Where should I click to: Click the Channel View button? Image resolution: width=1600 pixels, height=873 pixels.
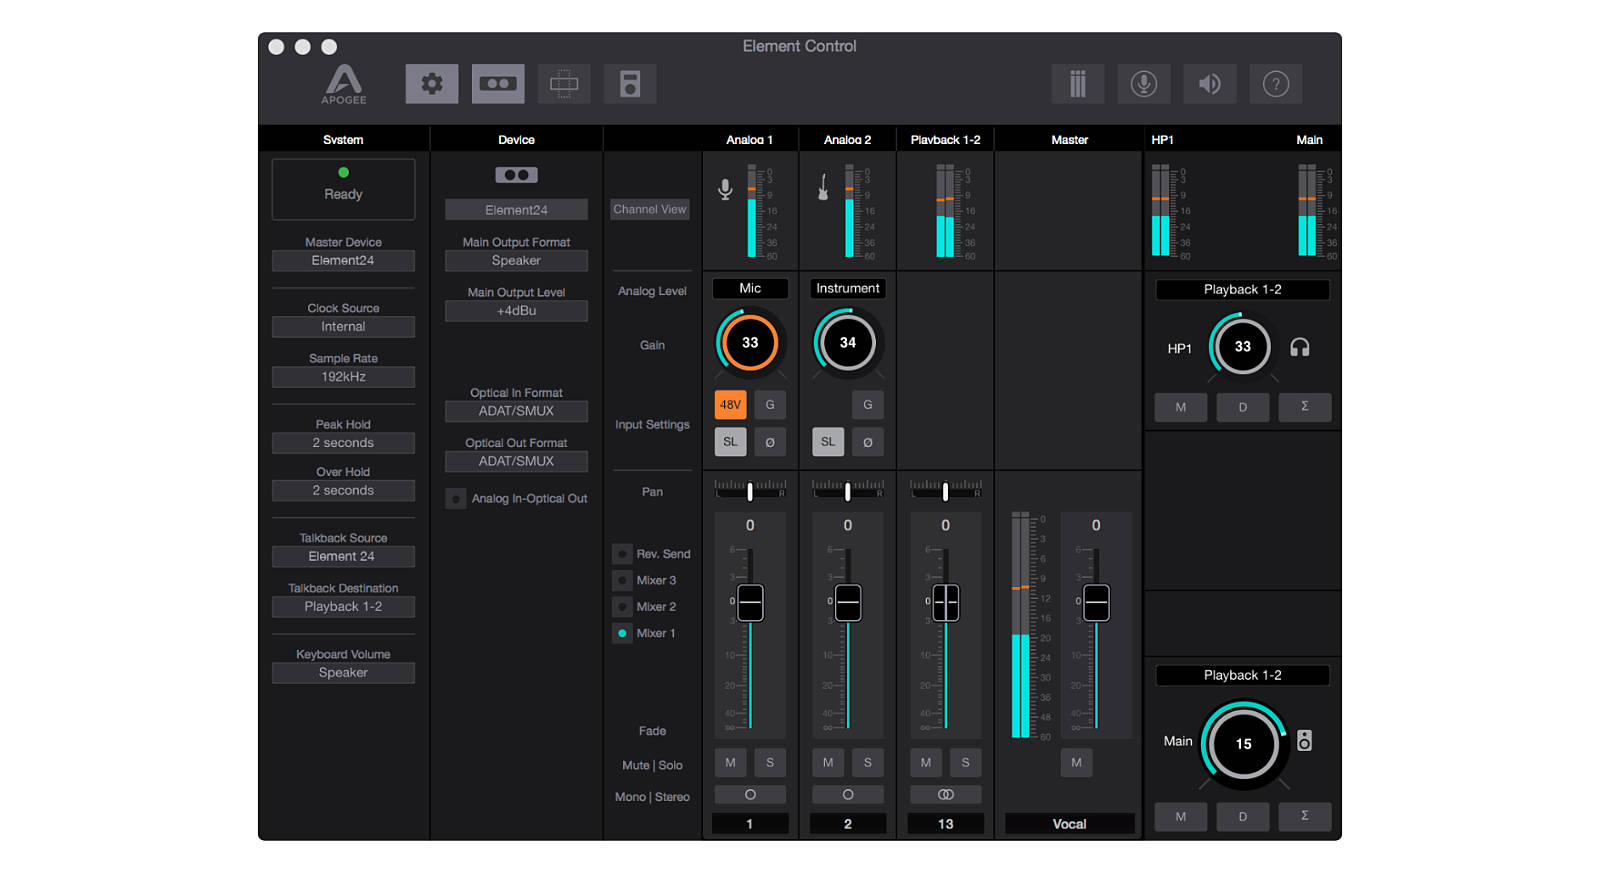(x=650, y=210)
